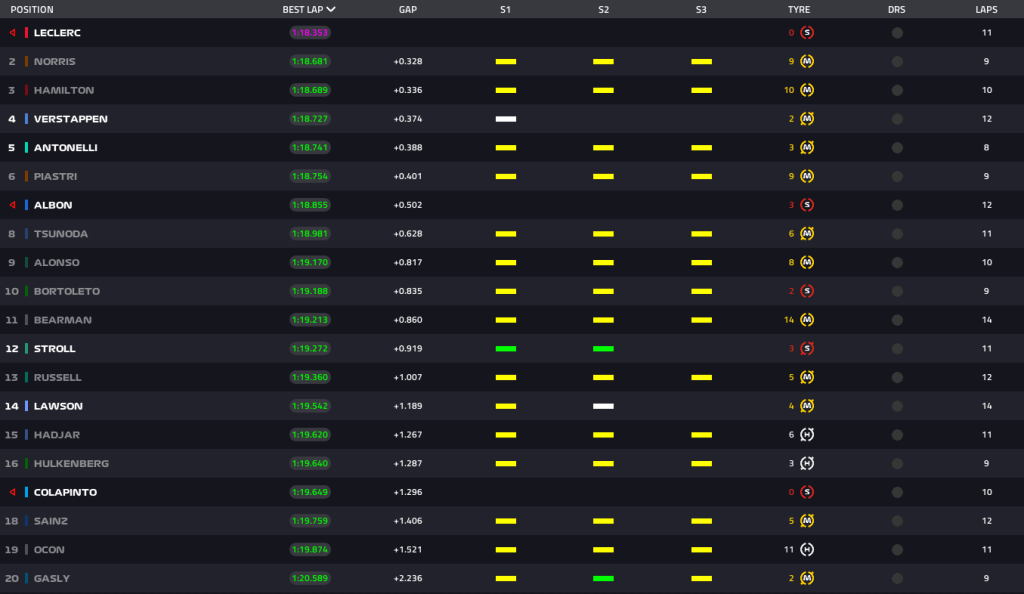Click Tsunoda's medium tyre icon

pos(807,234)
